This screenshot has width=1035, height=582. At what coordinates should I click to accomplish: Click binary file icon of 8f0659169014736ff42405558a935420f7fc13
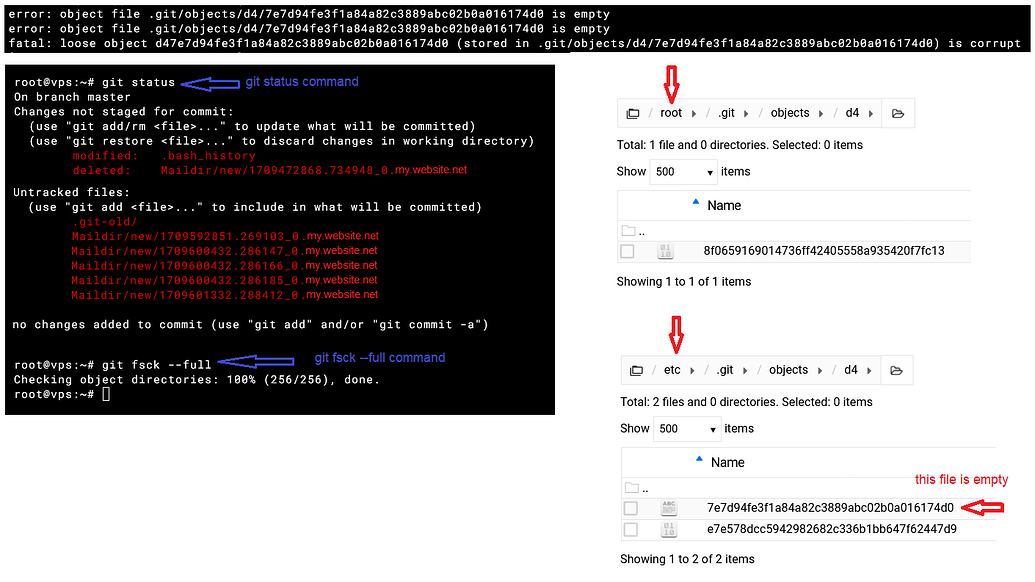[x=665, y=251]
